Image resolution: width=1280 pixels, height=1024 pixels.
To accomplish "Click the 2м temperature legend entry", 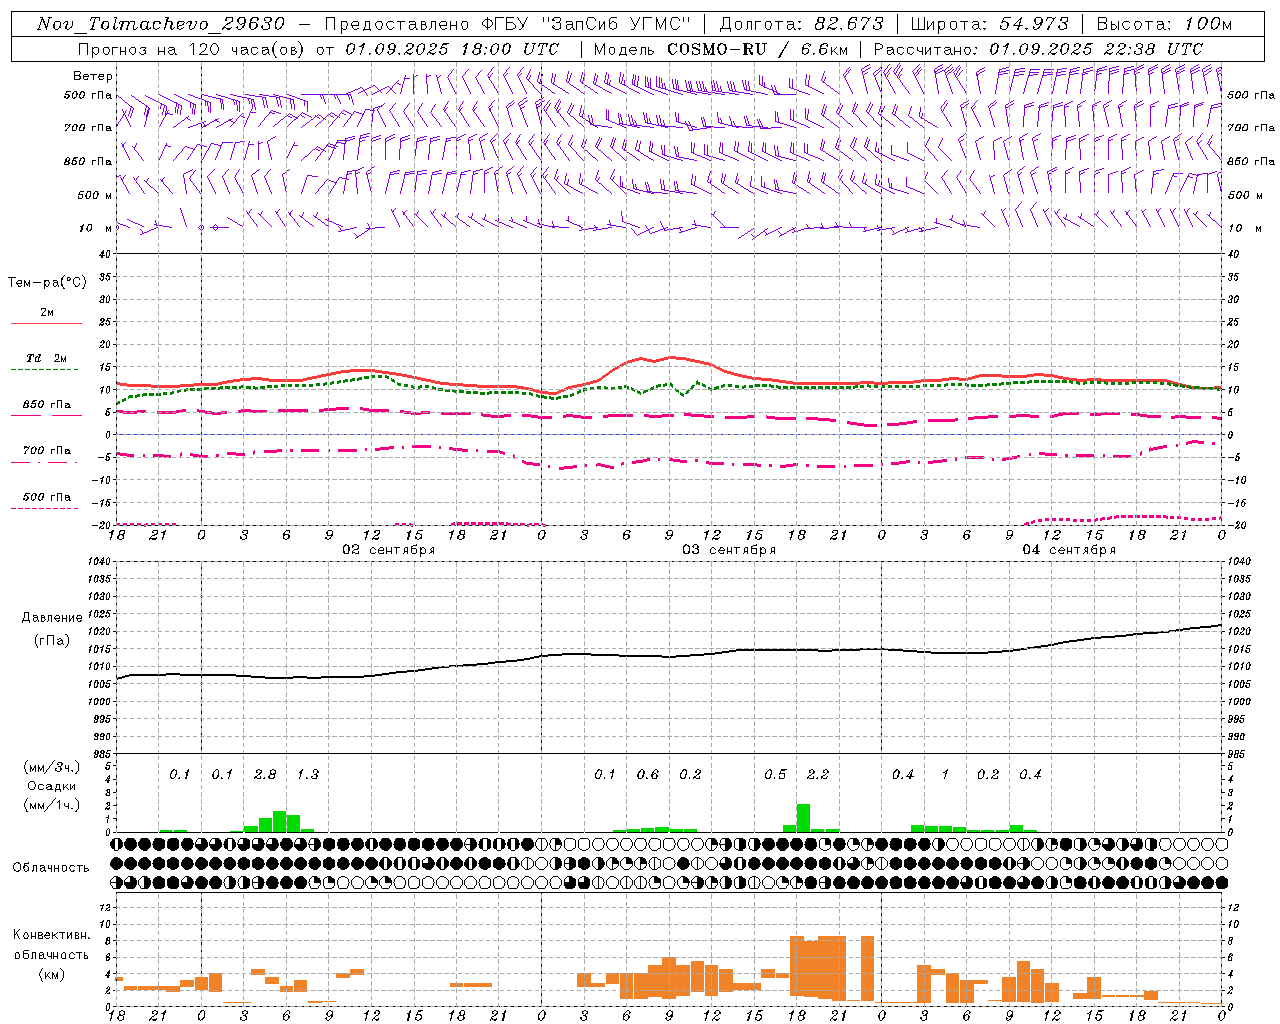I will click(x=47, y=313).
